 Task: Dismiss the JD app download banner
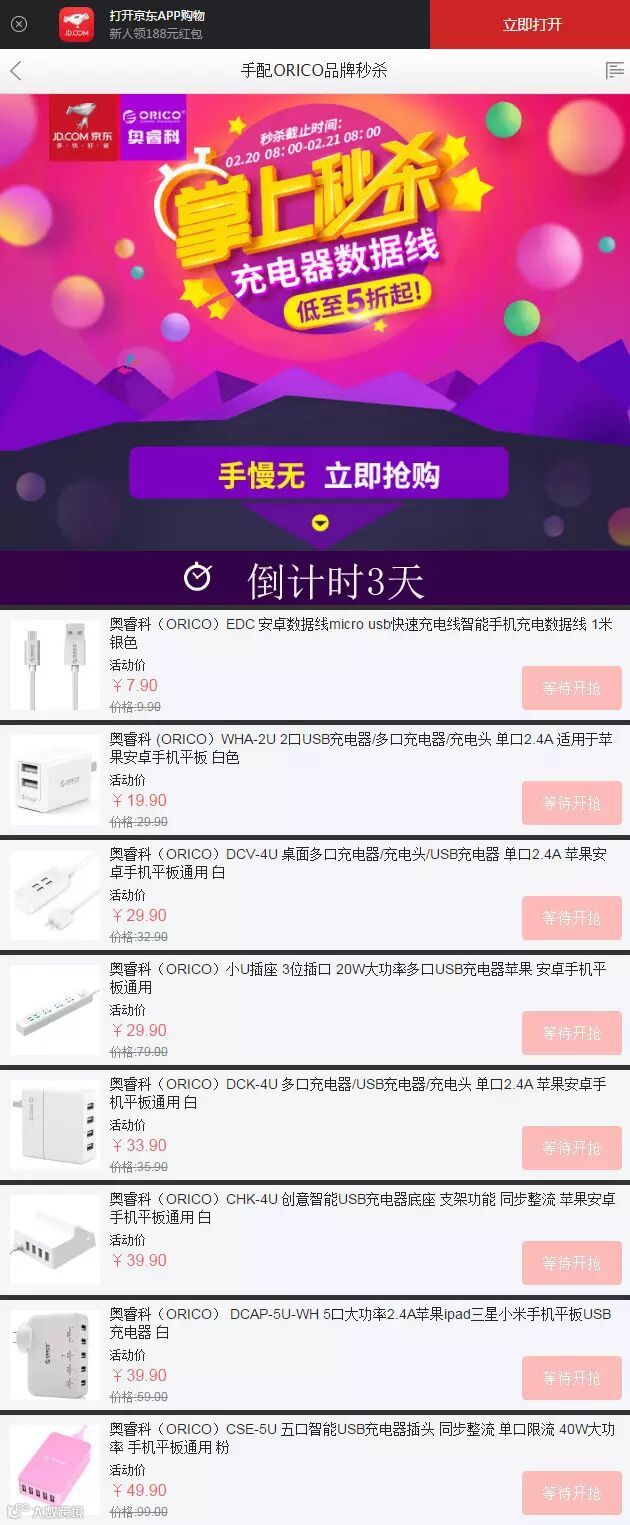[x=18, y=24]
